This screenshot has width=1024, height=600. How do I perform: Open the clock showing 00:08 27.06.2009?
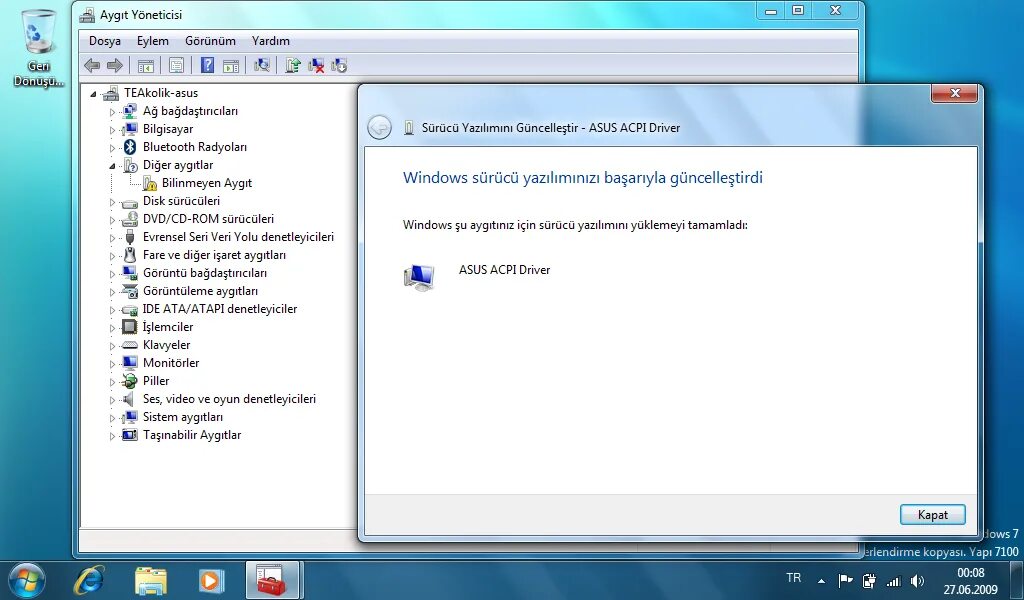point(970,580)
